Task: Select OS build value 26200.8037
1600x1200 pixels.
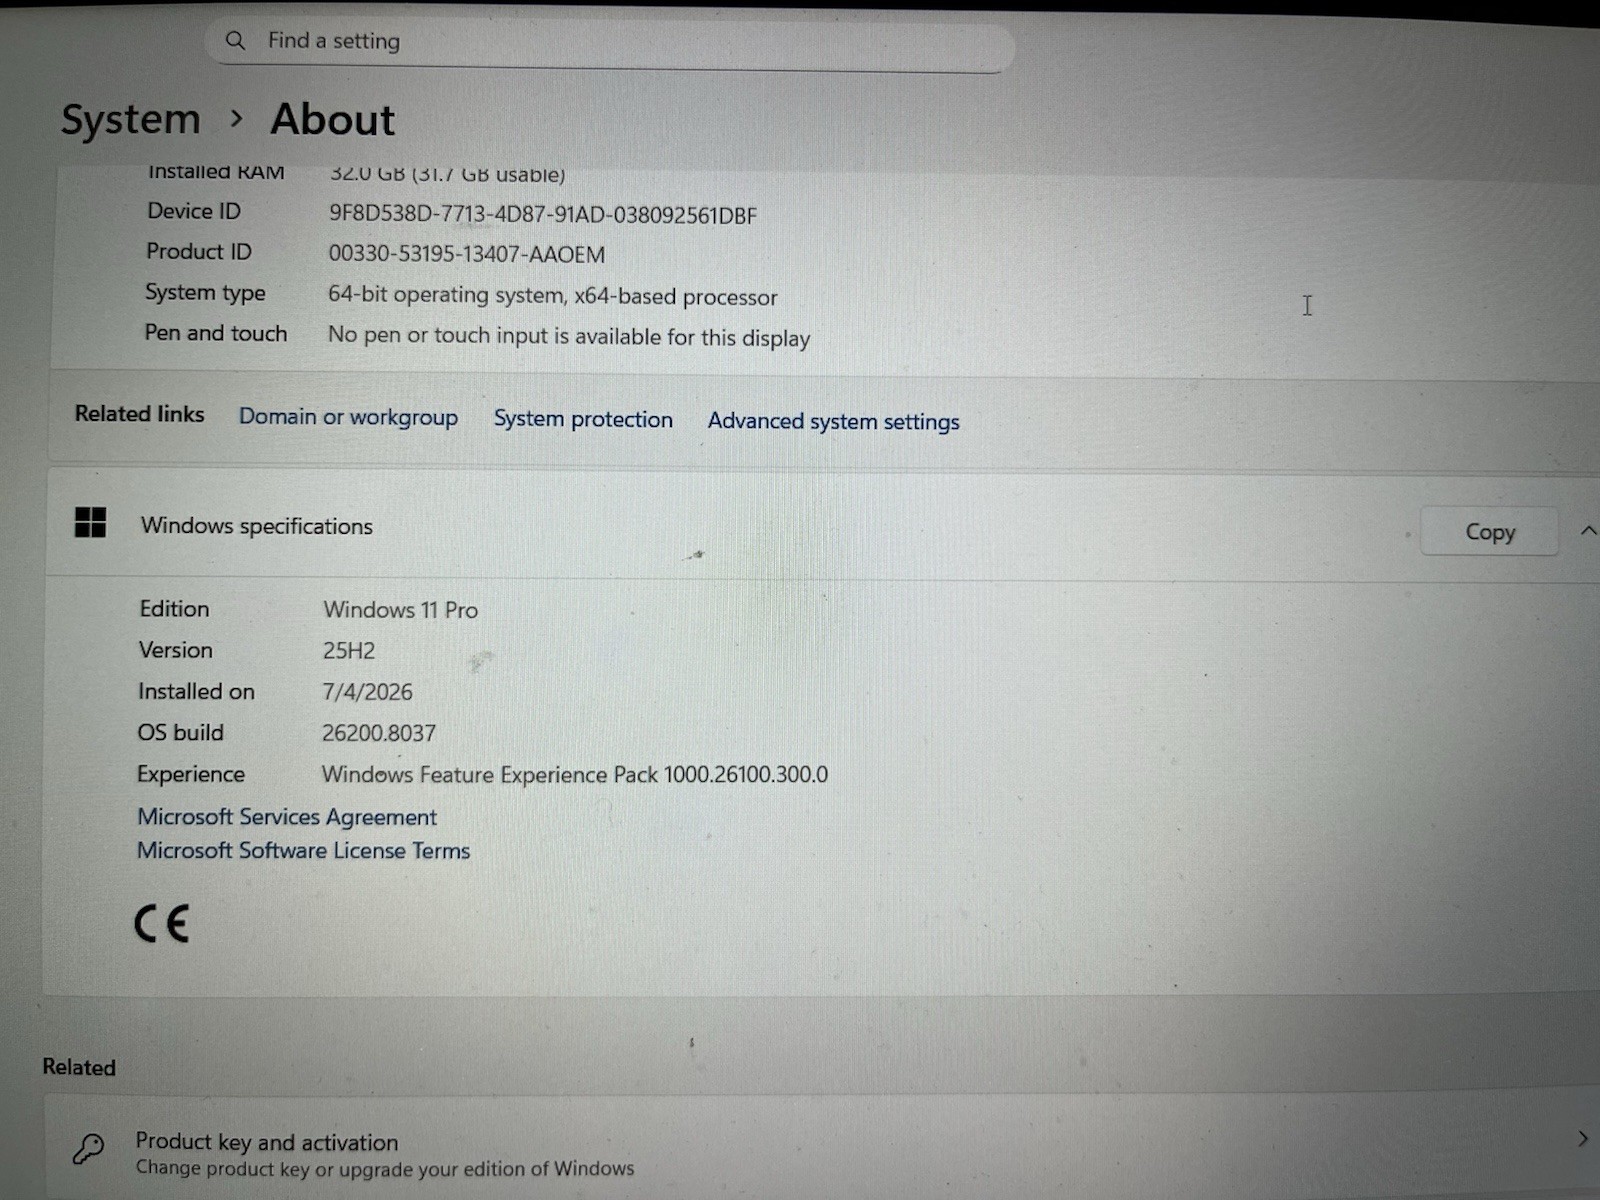Action: pos(379,733)
